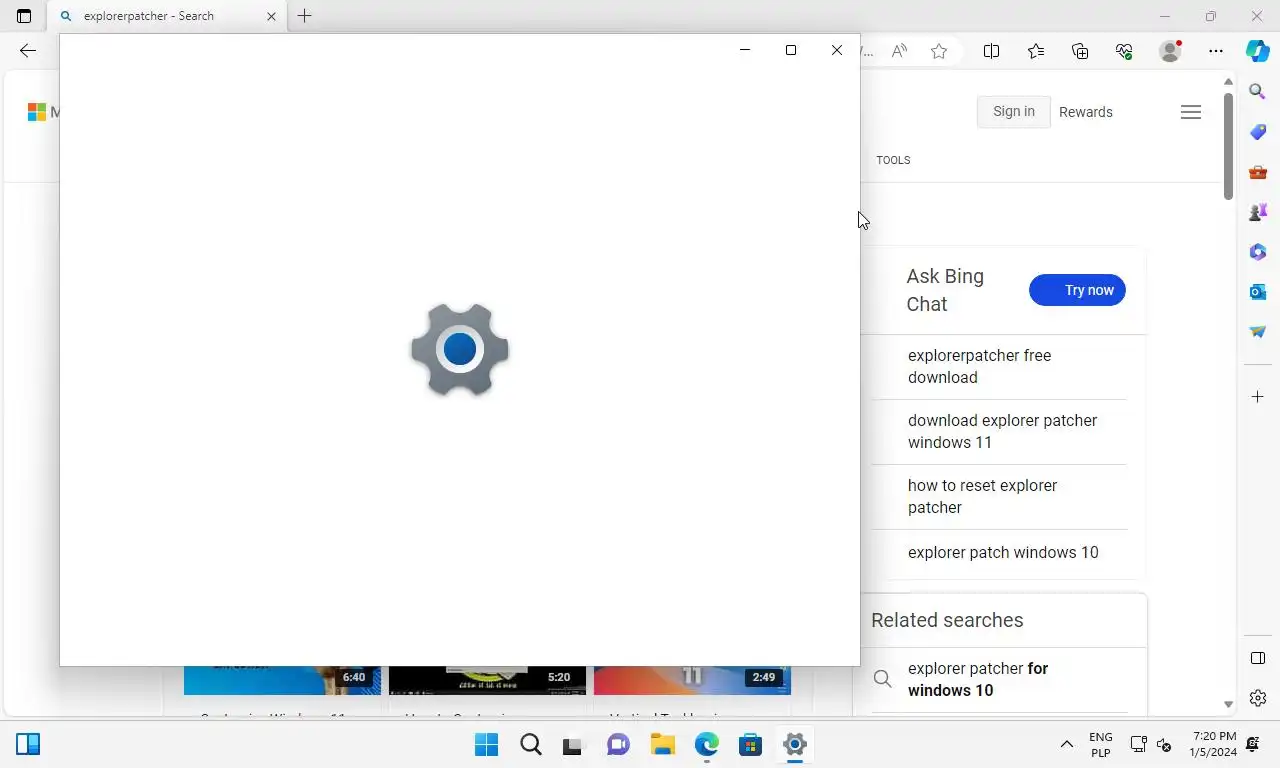This screenshot has width=1280, height=768.
Task: Open the video thumbnail with 6:40 duration
Action: click(282, 680)
